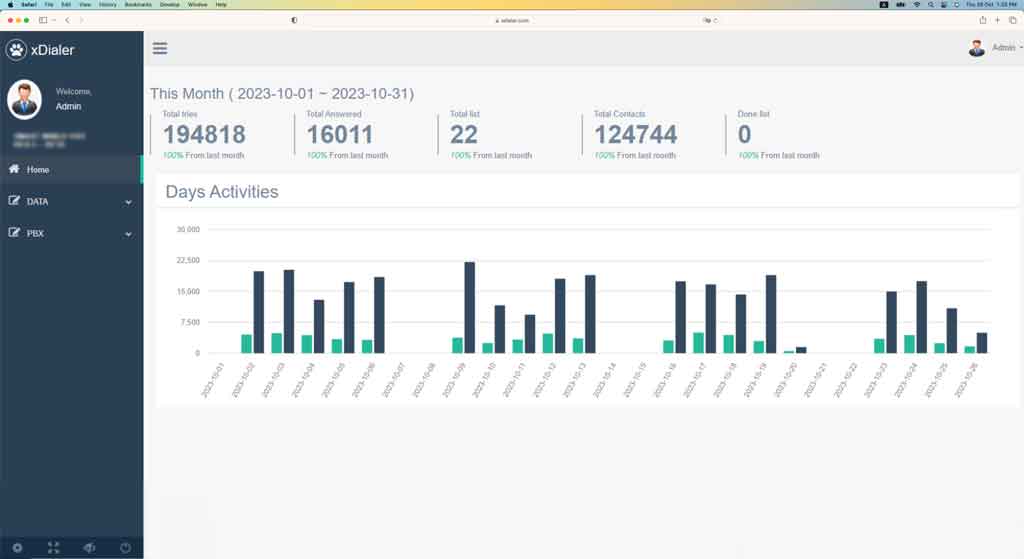Click the date and time in the menu bar
The image size is (1024, 559).
point(991,4)
